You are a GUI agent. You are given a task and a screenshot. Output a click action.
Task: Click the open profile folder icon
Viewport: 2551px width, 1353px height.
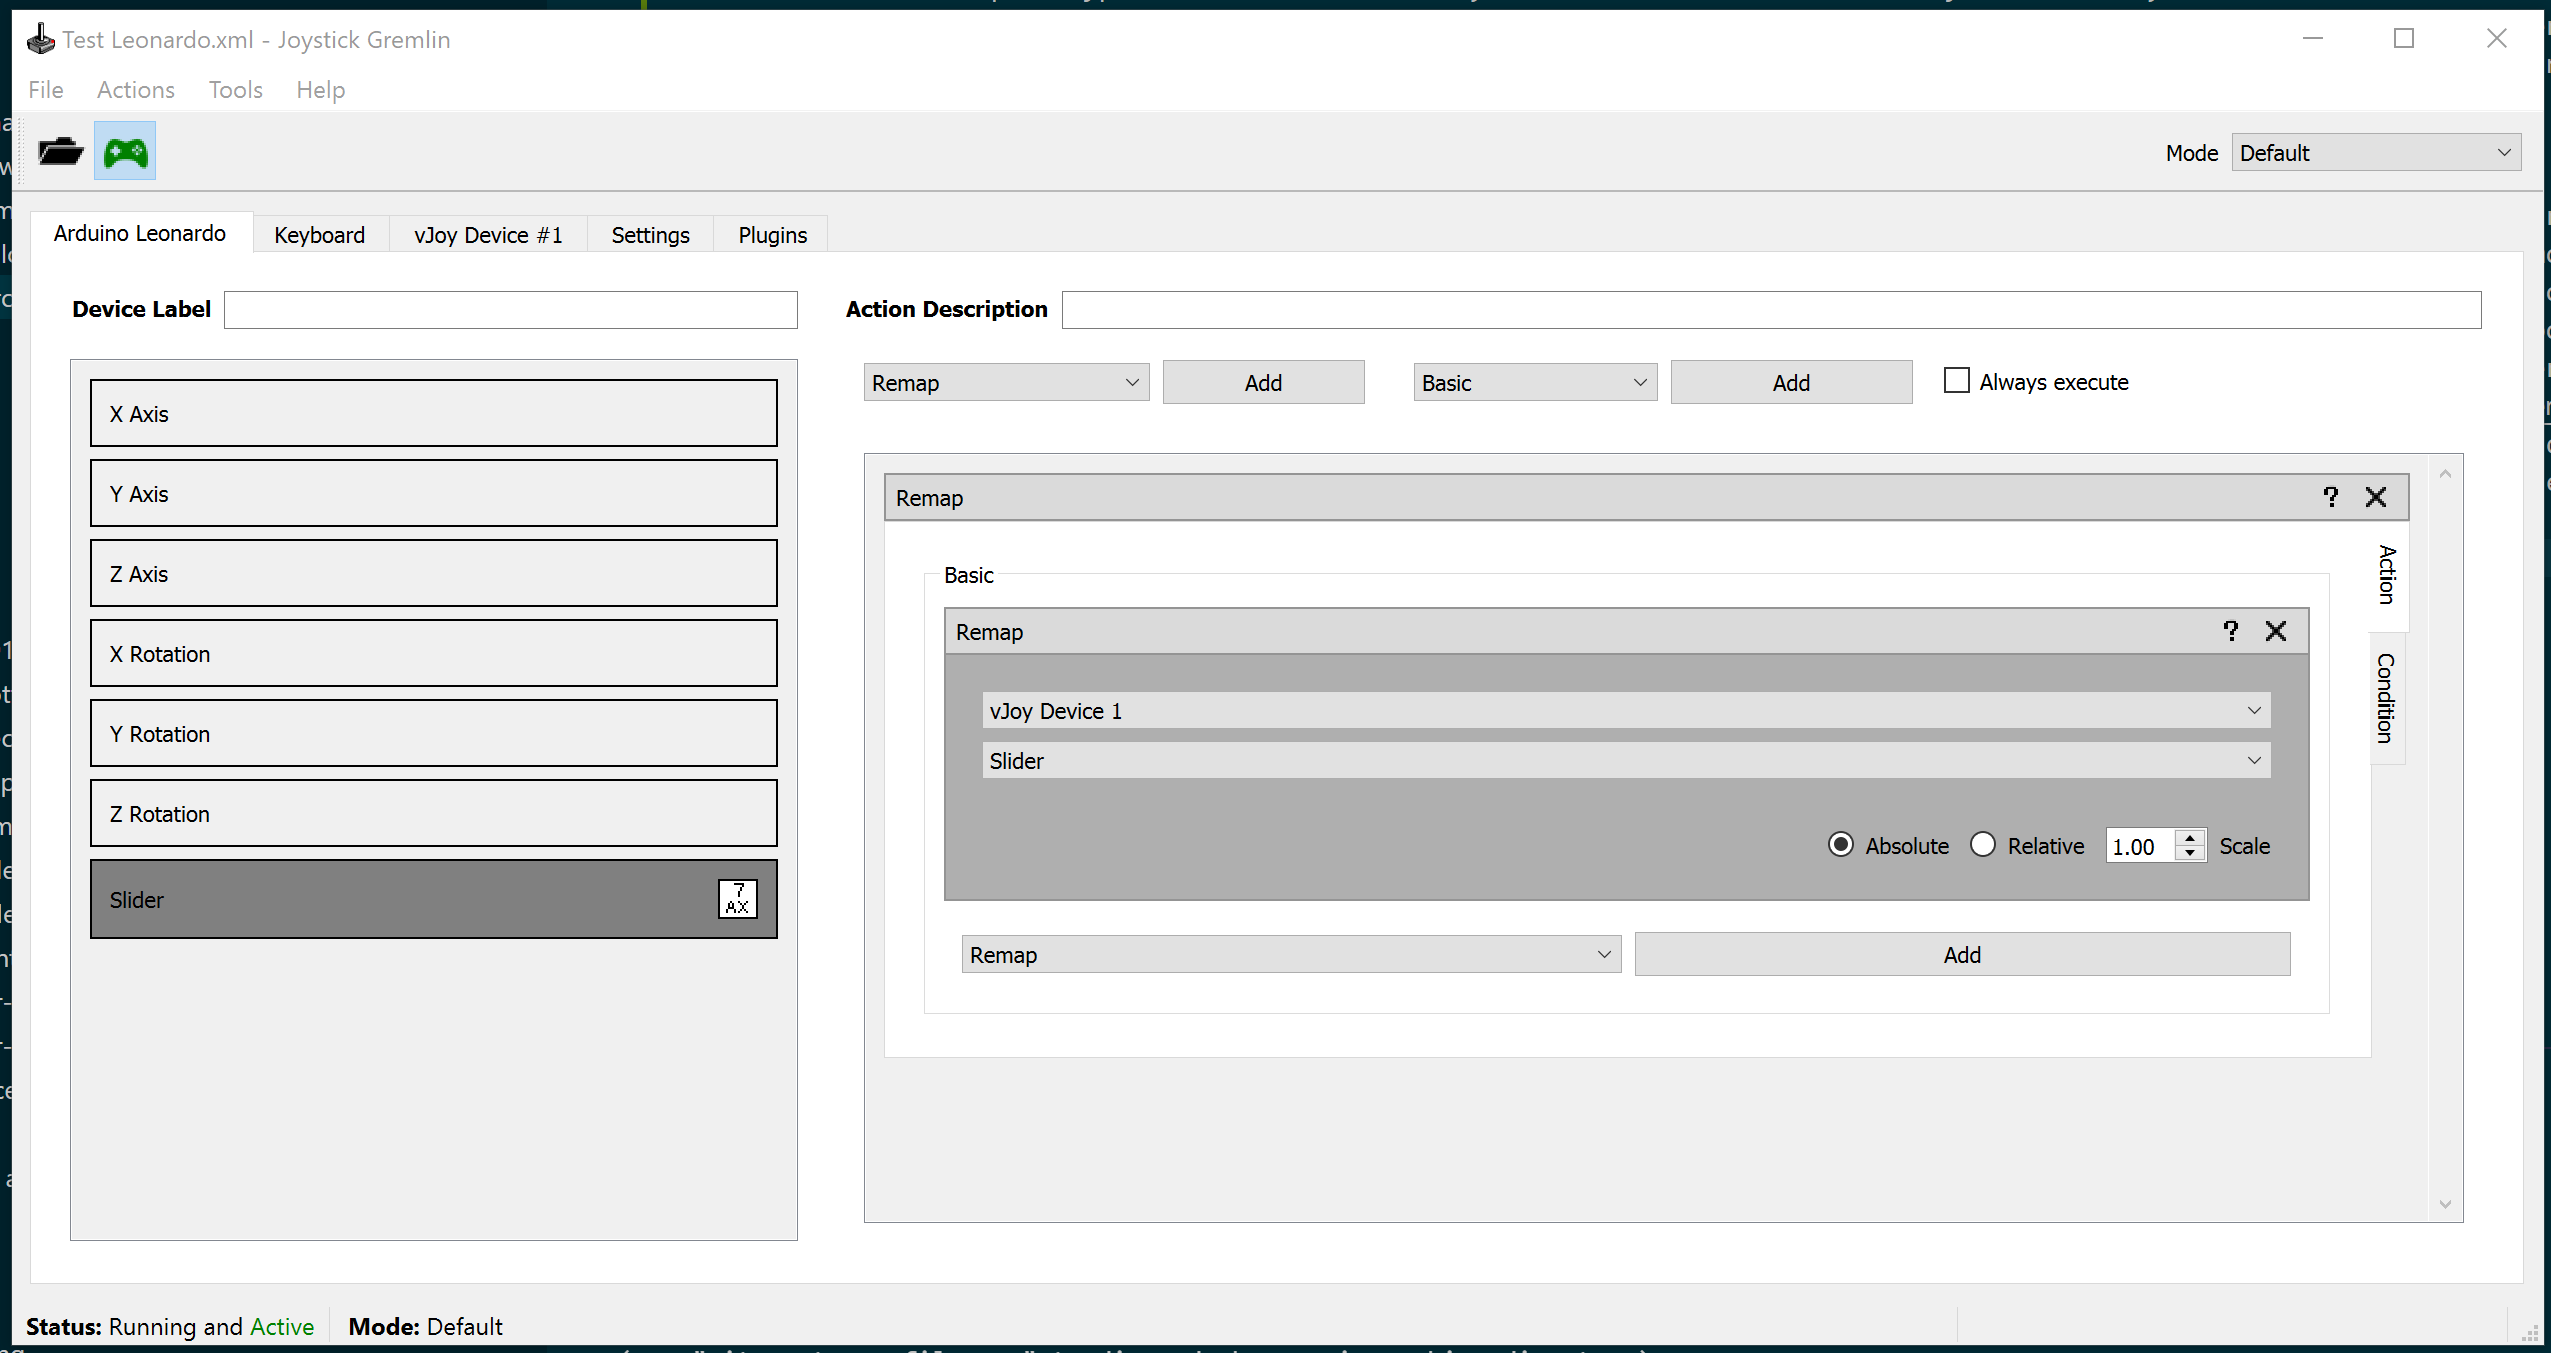pos(60,152)
